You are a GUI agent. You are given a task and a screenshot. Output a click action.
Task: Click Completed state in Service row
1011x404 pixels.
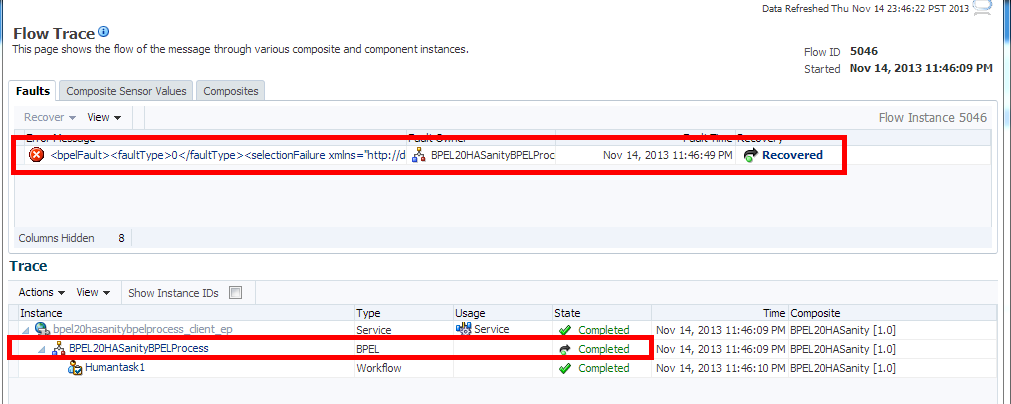click(604, 330)
